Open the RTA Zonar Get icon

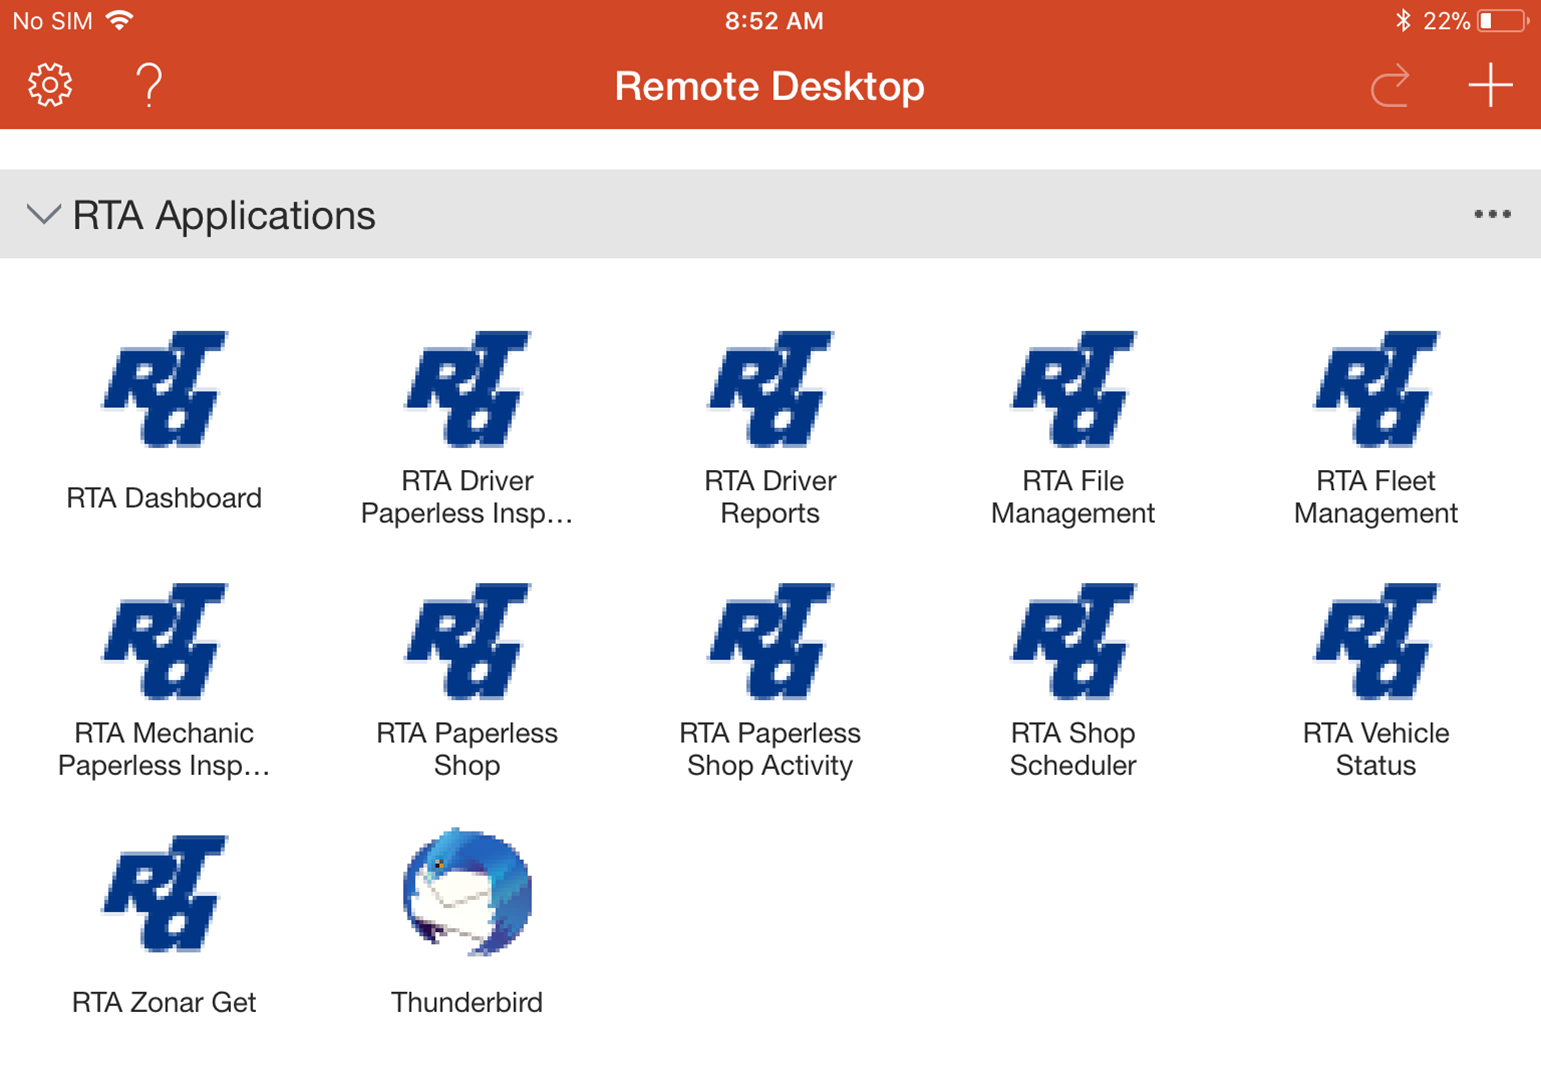click(164, 894)
